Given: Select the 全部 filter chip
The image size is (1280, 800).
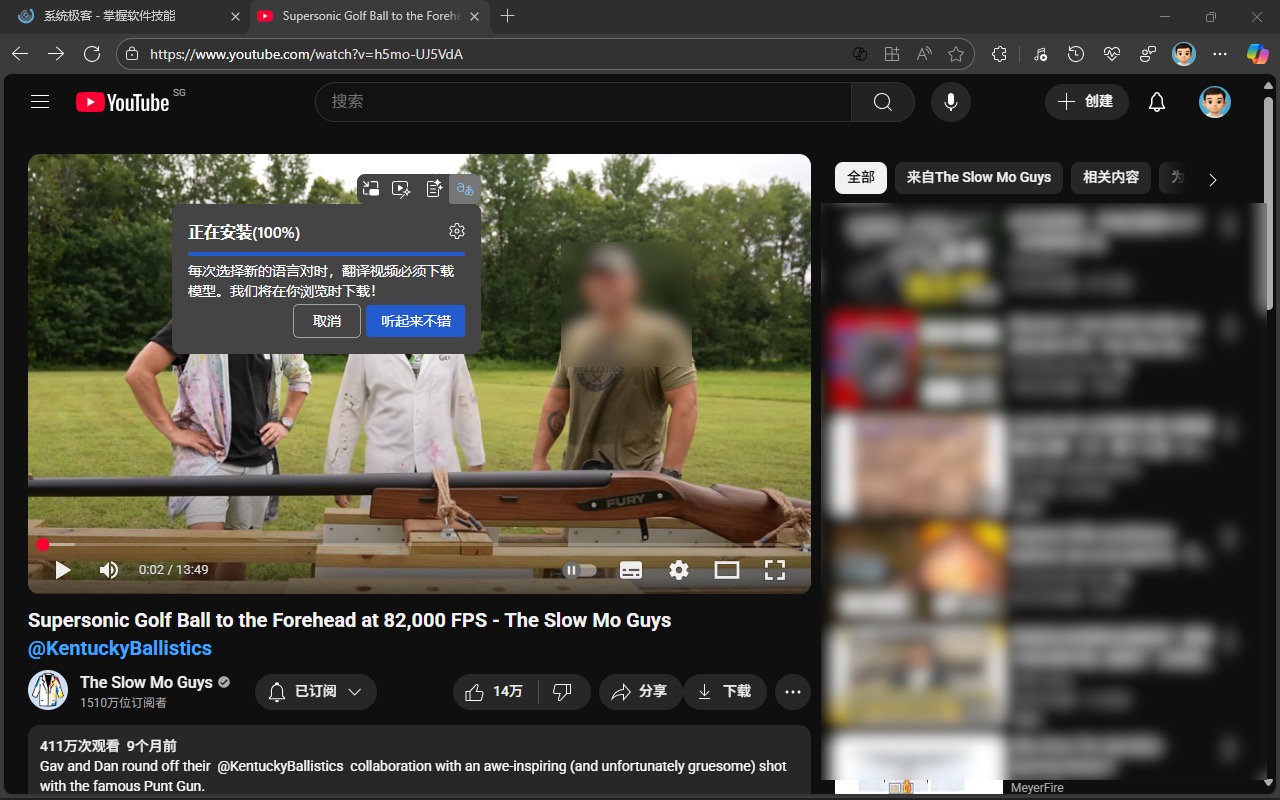Looking at the screenshot, I should [861, 177].
